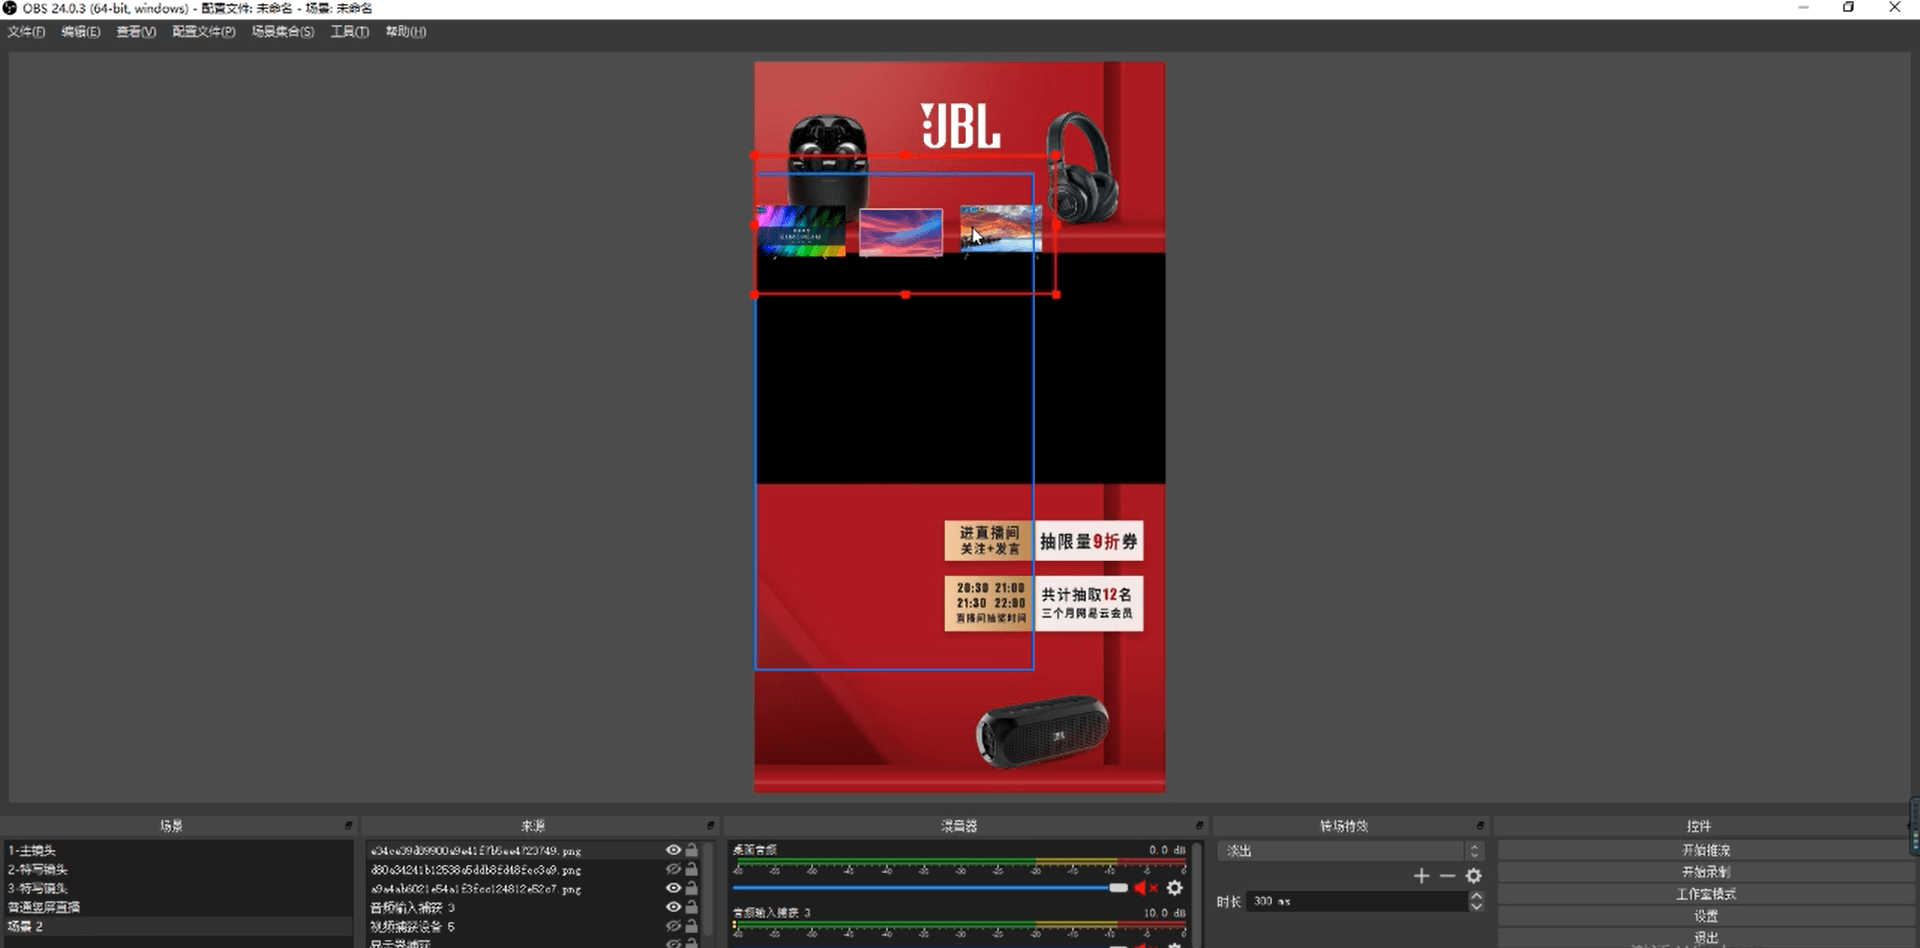Restore the OBS window size
The image size is (1920, 948).
(x=1848, y=7)
